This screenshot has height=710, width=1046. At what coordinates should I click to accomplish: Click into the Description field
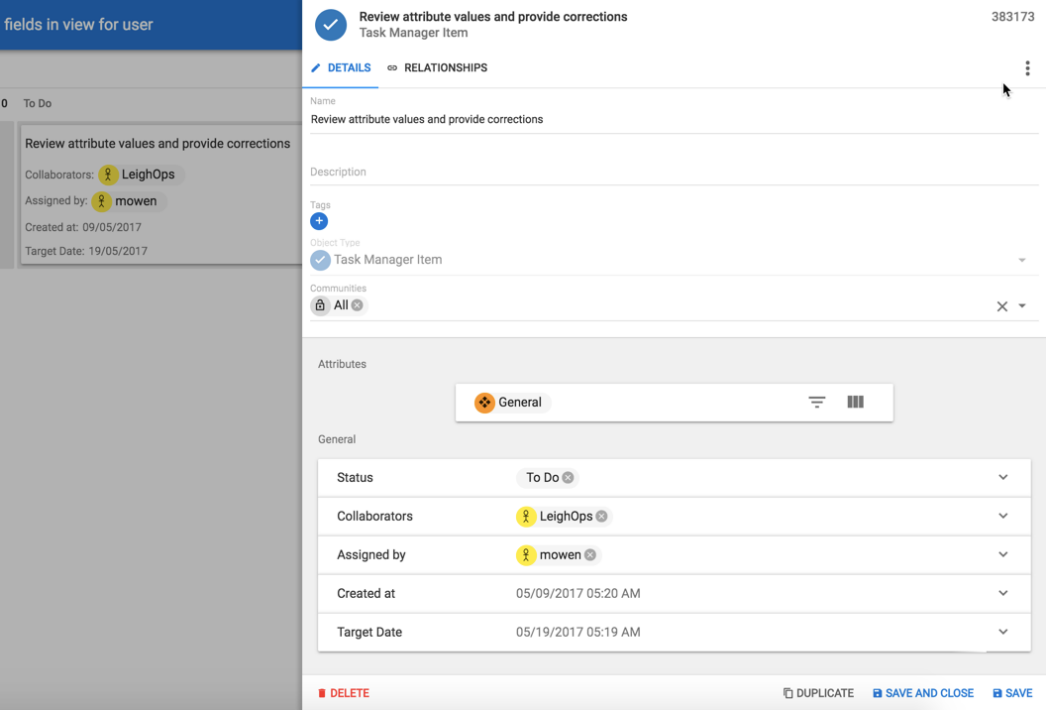[670, 172]
